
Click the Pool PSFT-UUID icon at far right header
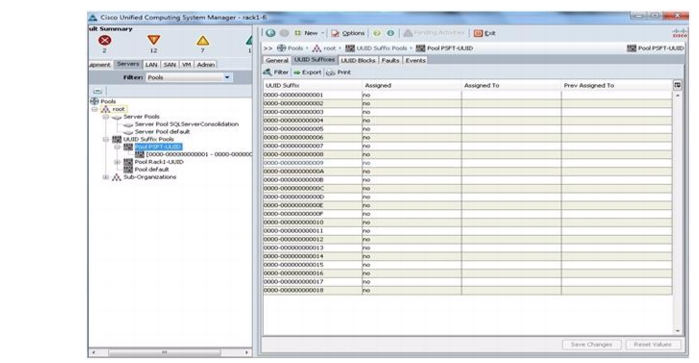point(632,48)
